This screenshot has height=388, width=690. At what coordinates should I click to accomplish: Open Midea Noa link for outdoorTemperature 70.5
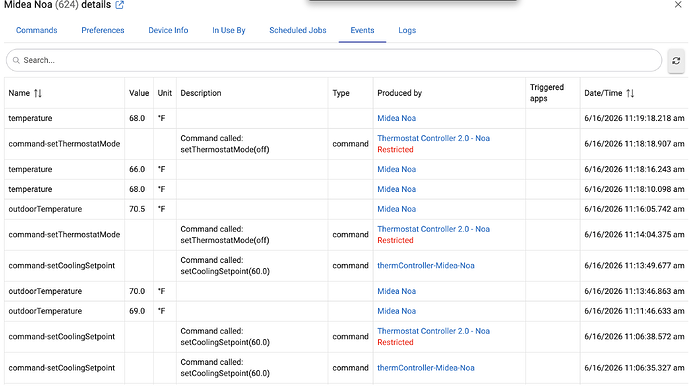[396, 209]
